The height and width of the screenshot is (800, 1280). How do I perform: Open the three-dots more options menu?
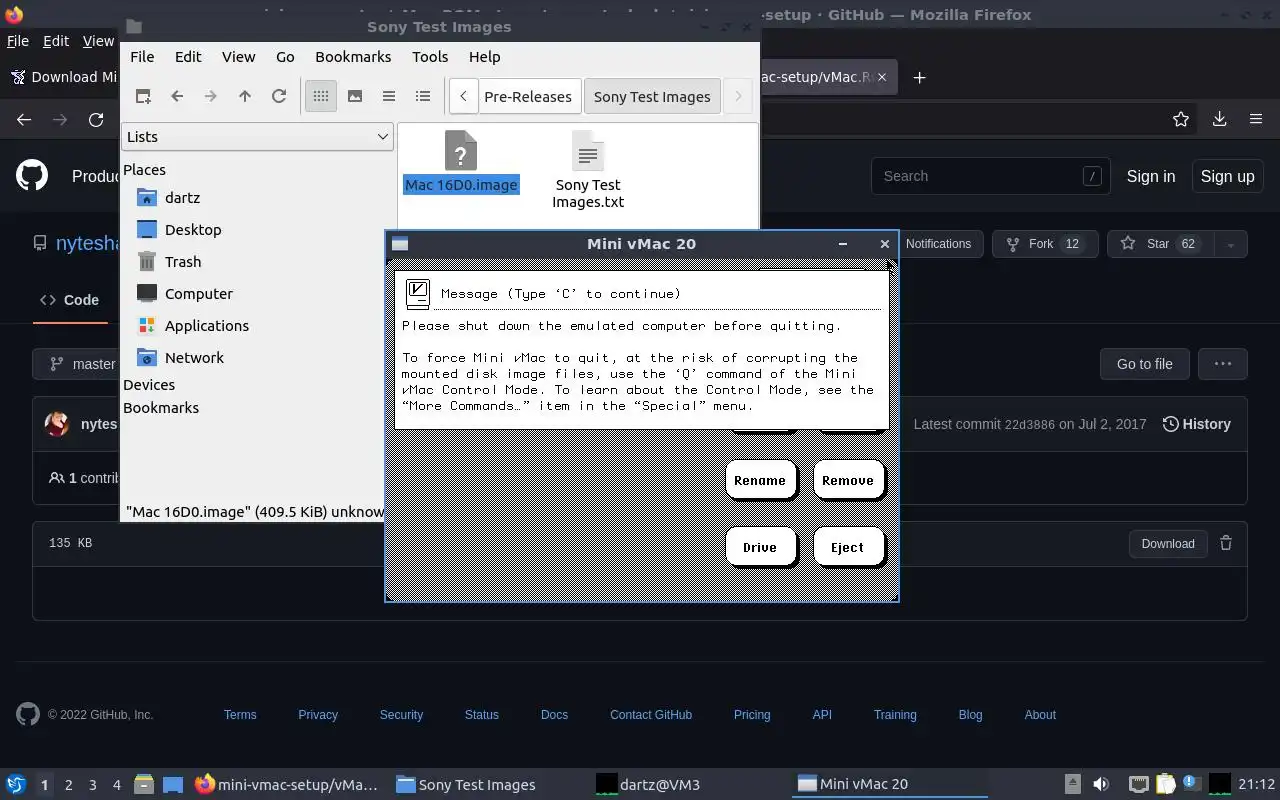1222,364
